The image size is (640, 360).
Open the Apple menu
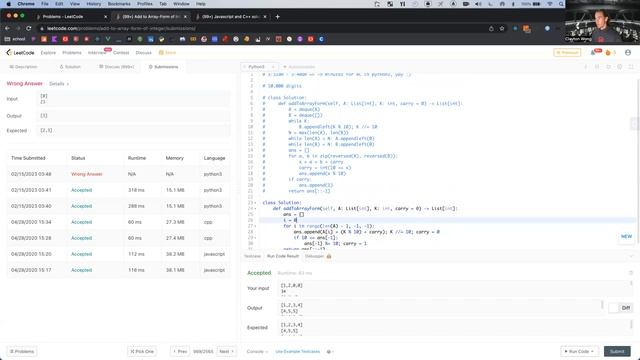pyautogui.click(x=8, y=4)
